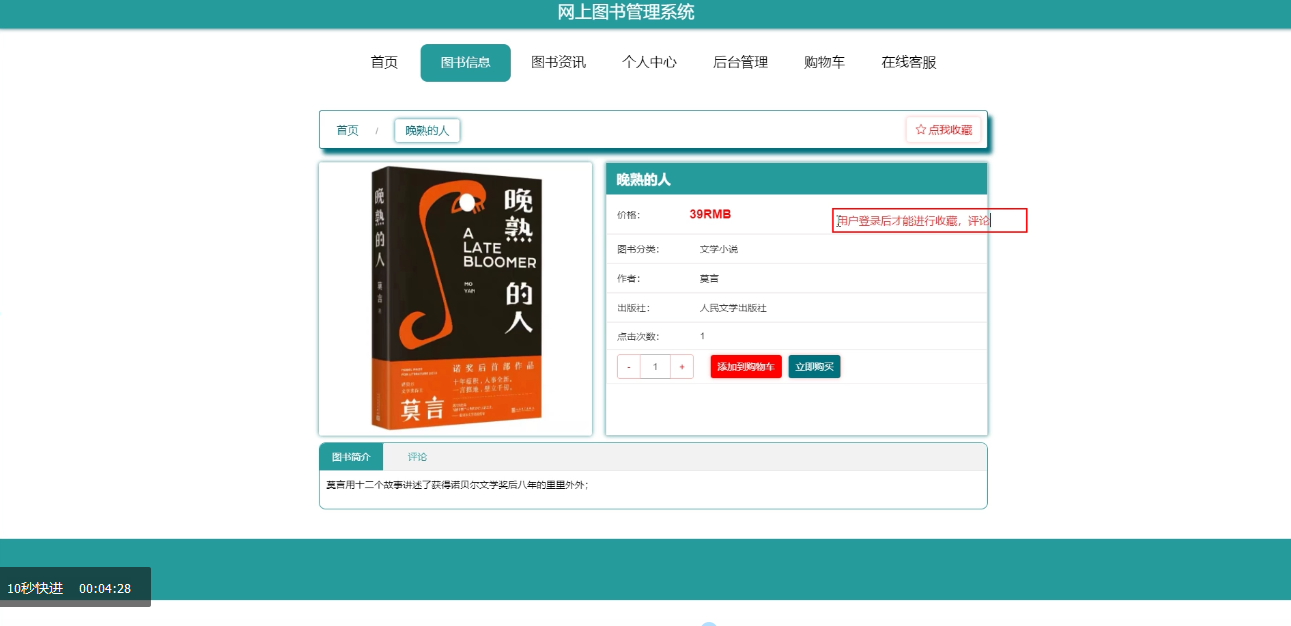Screen dimensions: 1291x626
Task: Click the 10秒快进 fast-forward control
Action: 35,588
